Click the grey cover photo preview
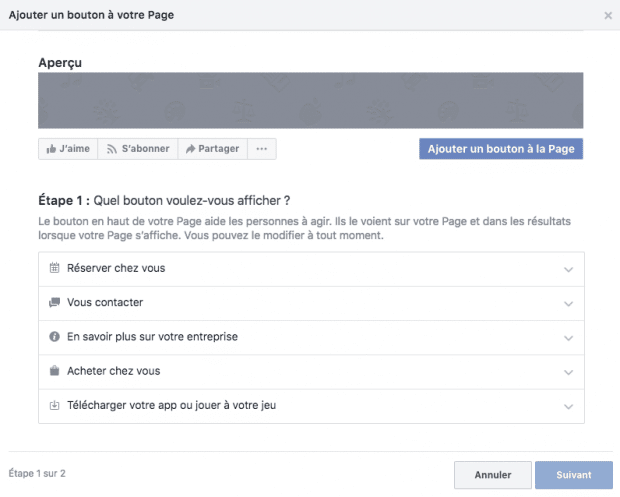Screen dimensions: 620x497 (x=310, y=100)
